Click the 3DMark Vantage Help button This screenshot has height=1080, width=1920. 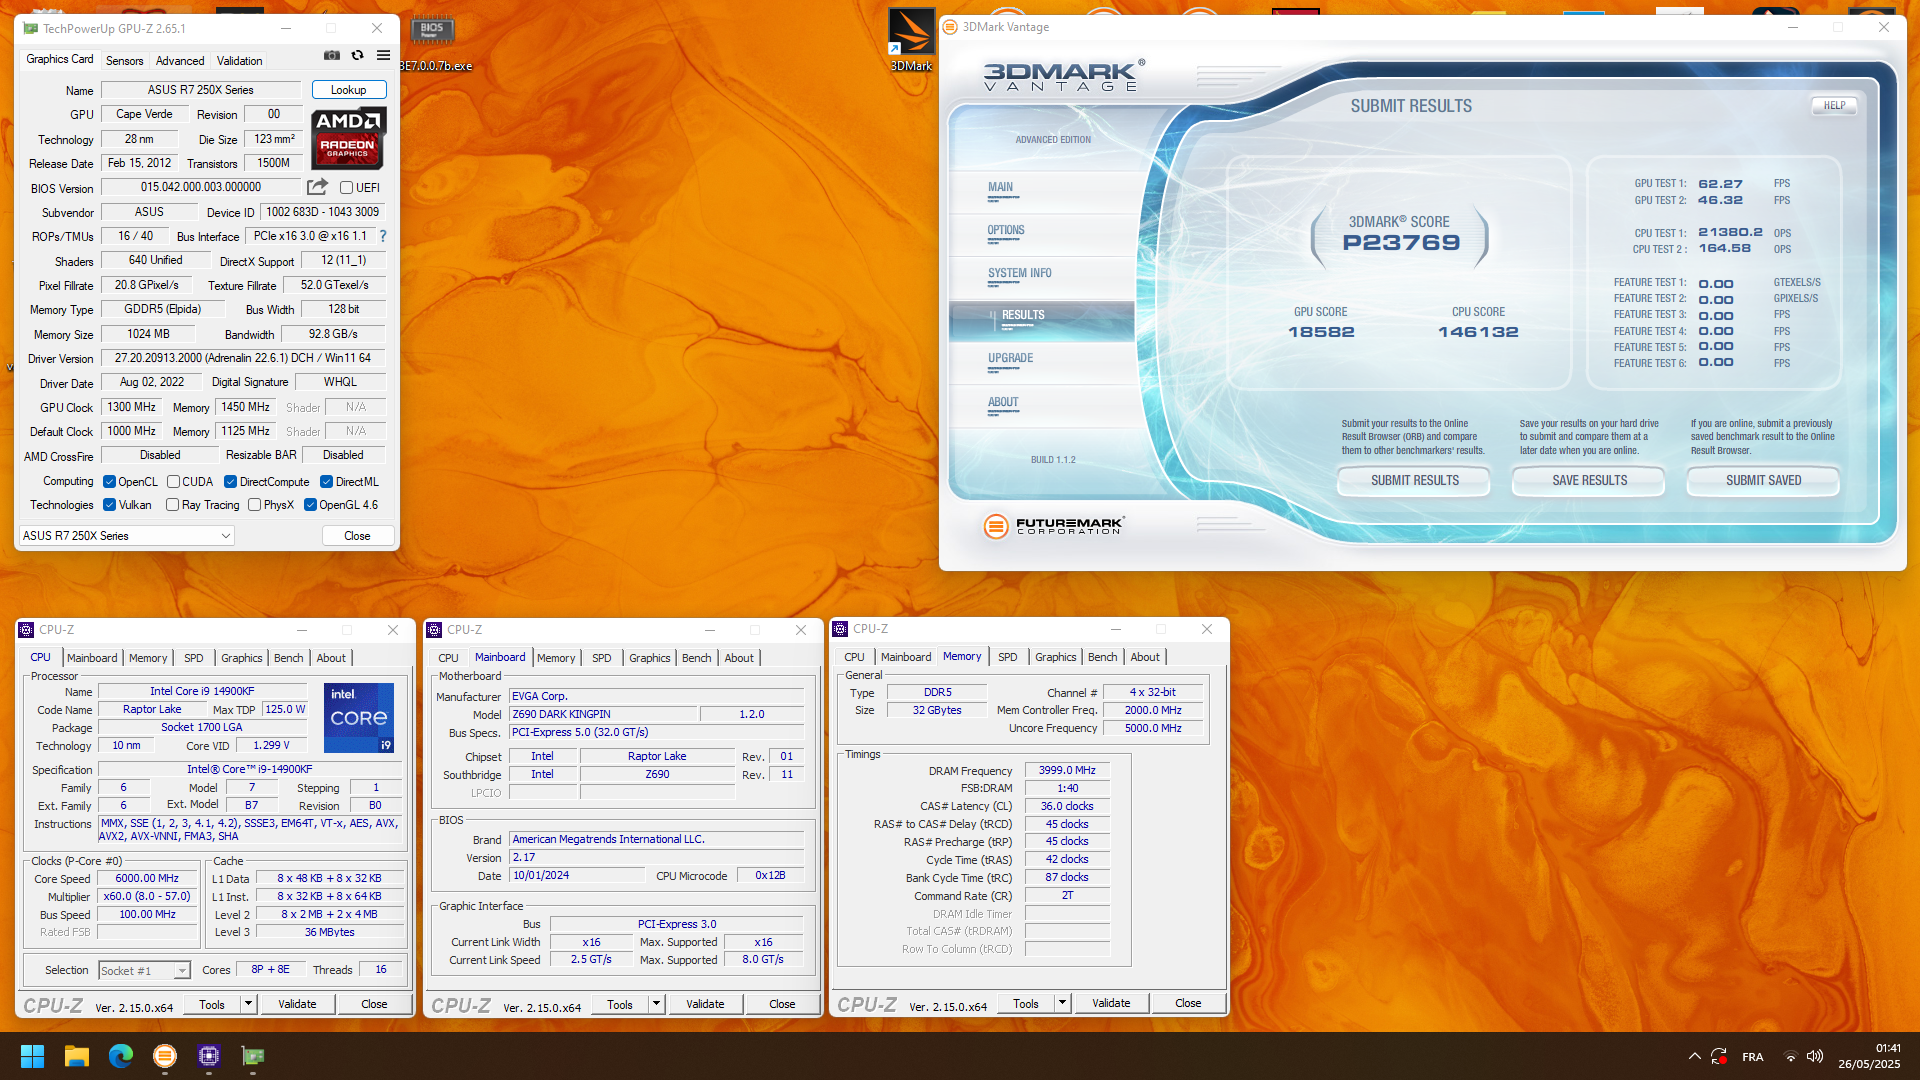1834,106
